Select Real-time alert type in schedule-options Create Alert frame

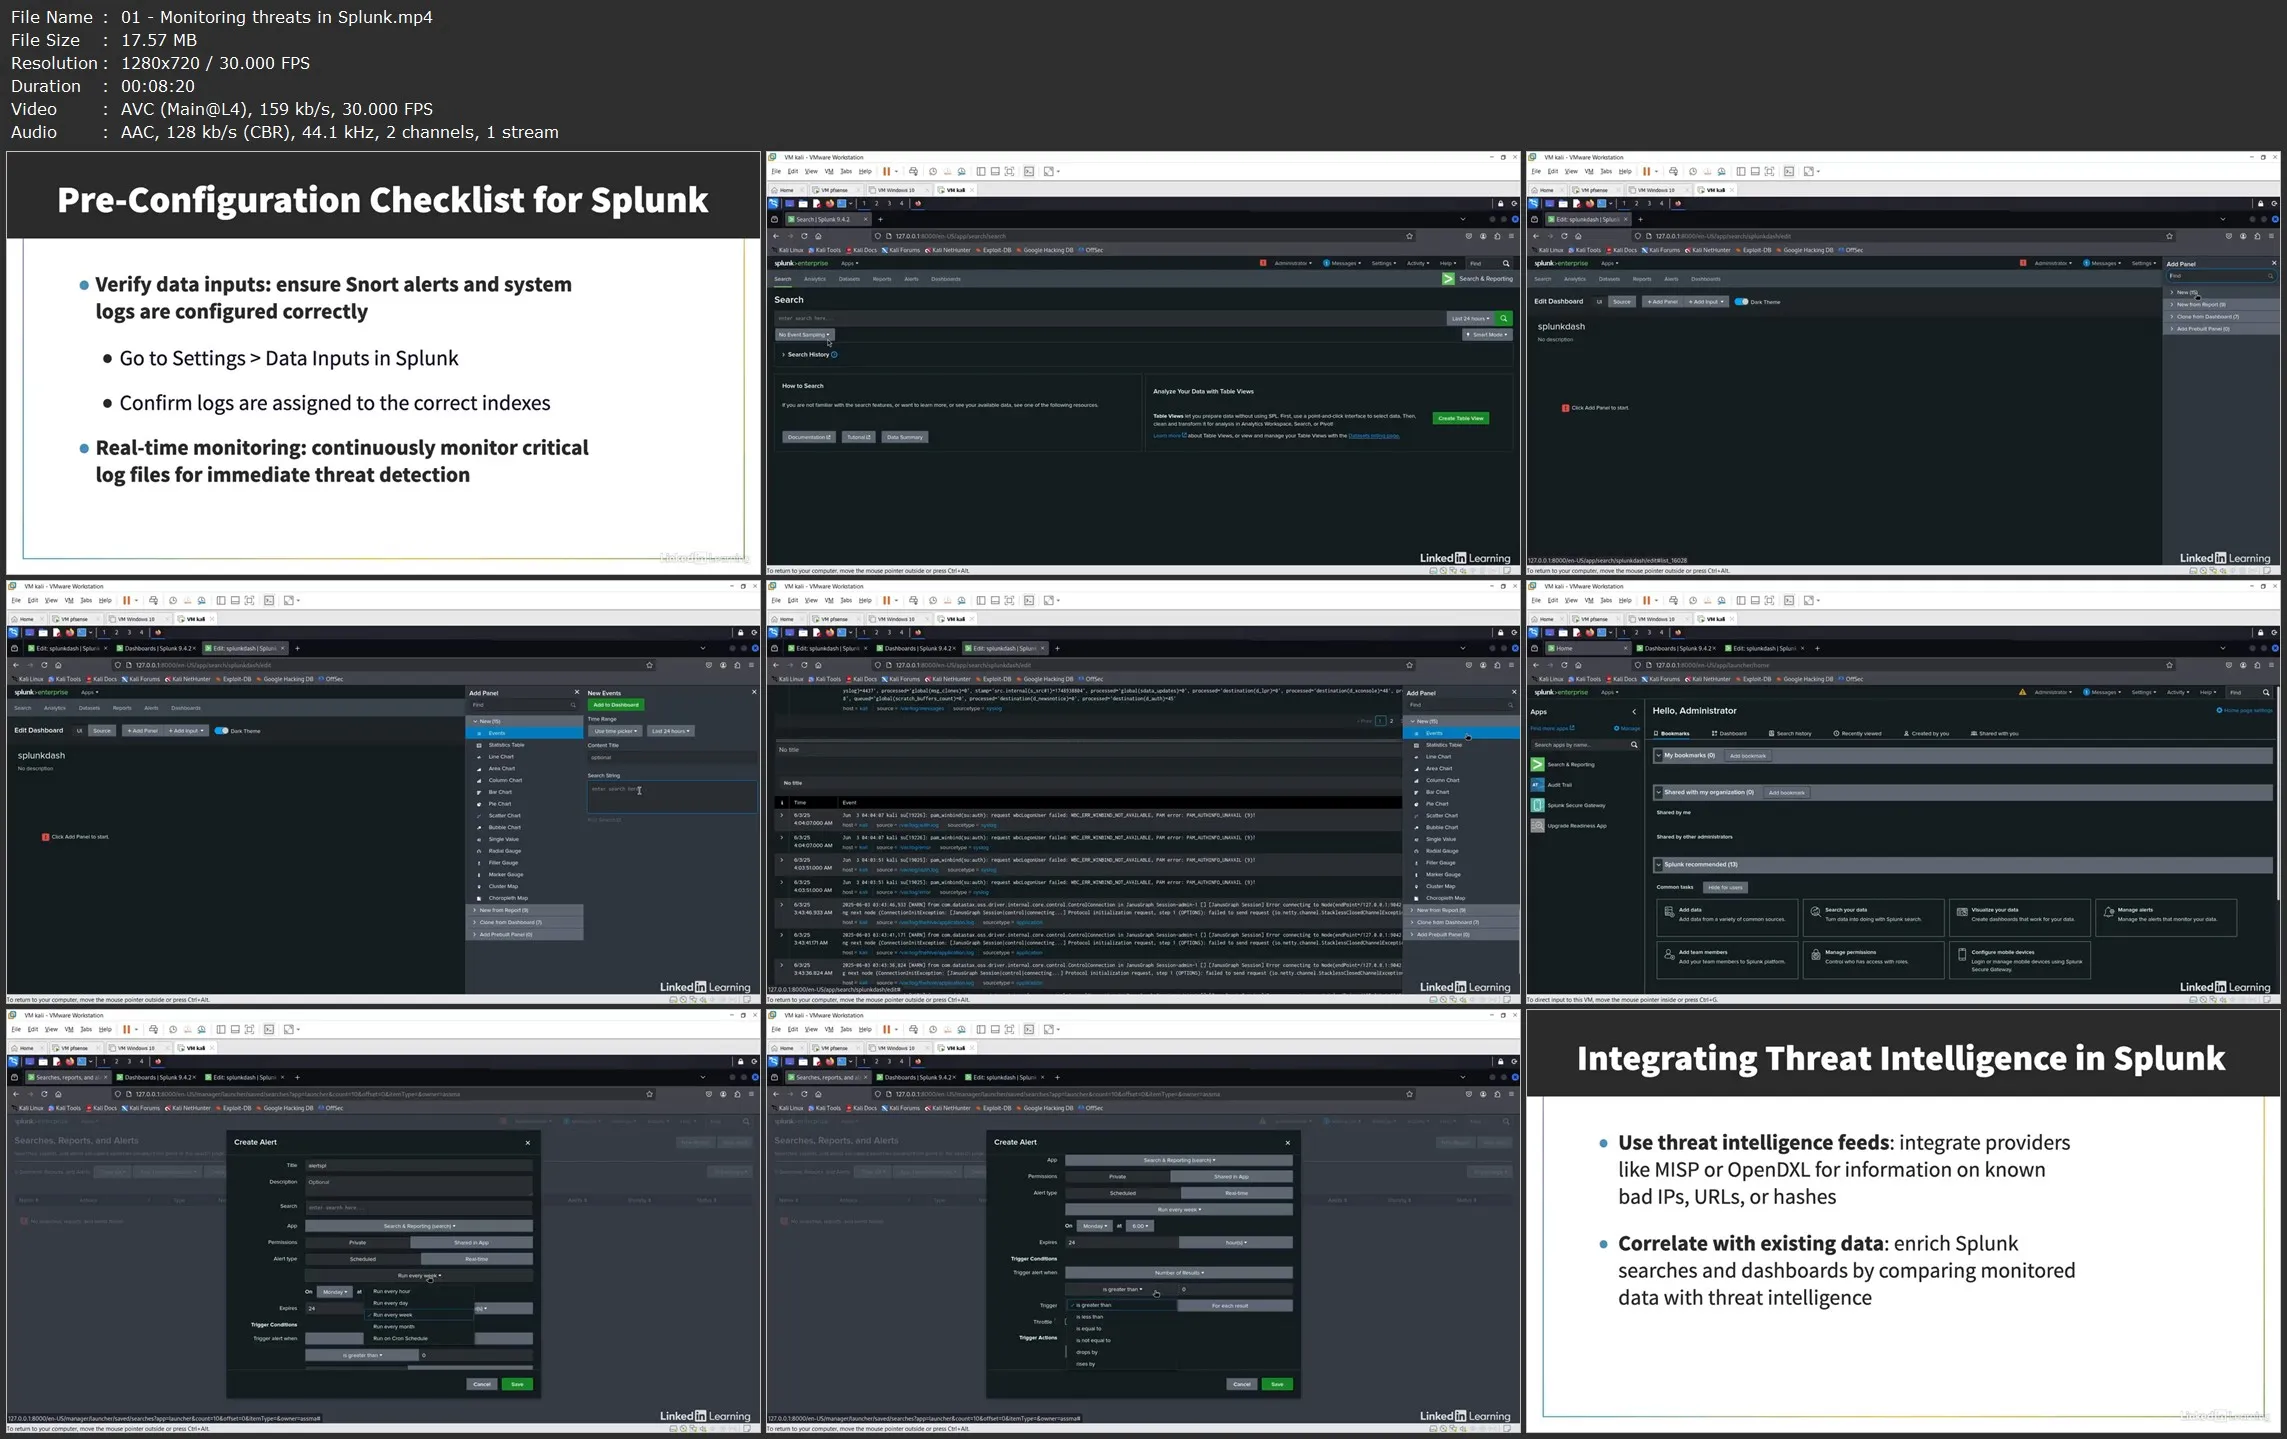point(477,1259)
